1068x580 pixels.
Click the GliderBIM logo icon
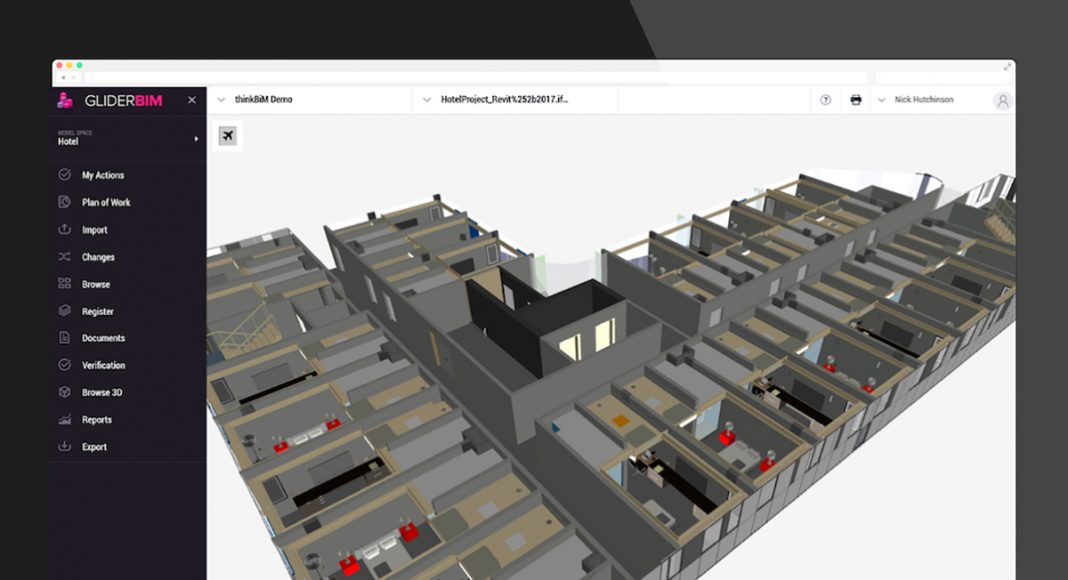pos(65,100)
